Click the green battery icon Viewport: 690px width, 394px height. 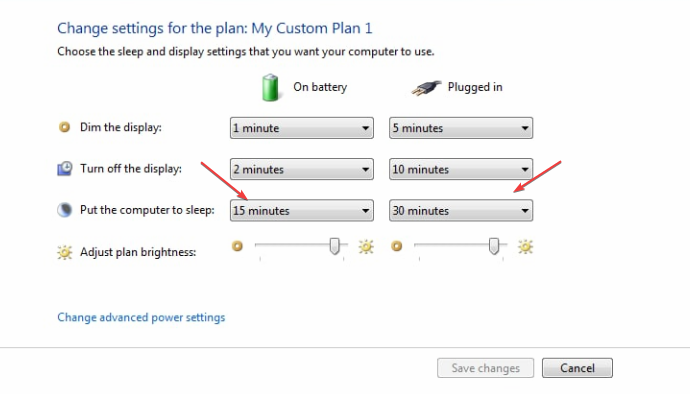coord(270,88)
